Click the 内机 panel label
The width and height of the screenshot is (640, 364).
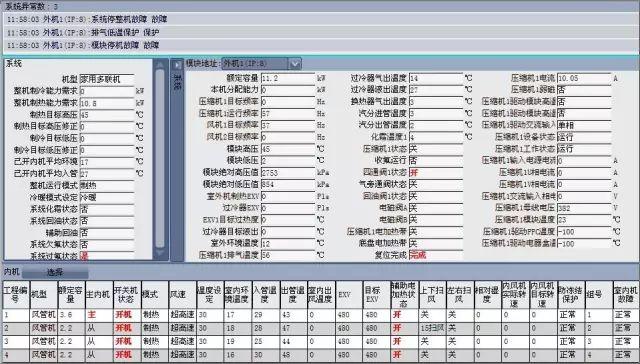click(11, 272)
